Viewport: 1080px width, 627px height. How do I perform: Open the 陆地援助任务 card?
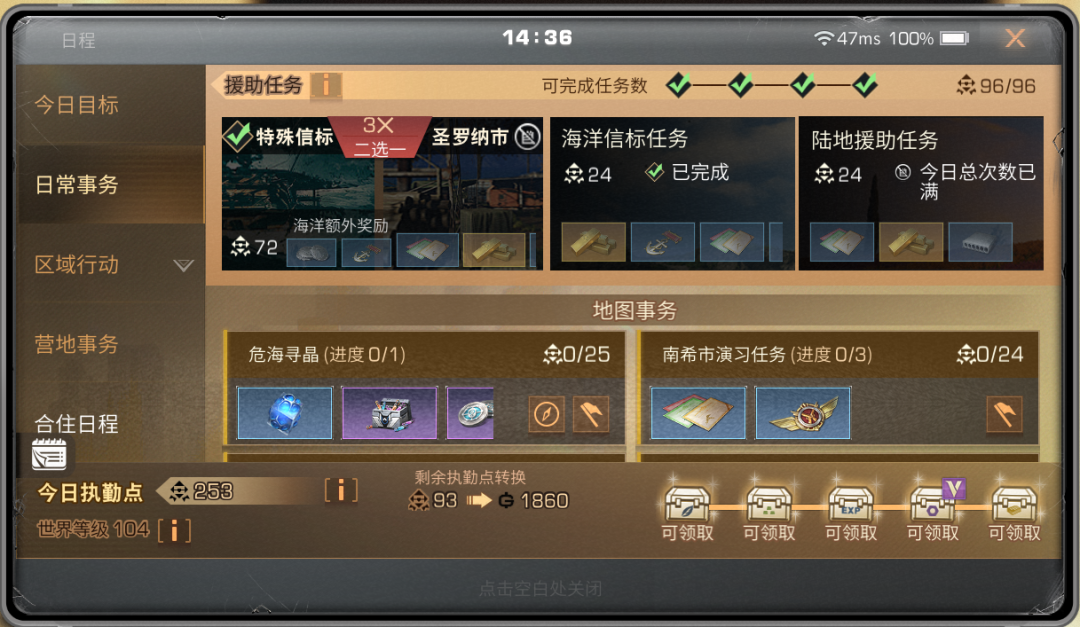921,193
